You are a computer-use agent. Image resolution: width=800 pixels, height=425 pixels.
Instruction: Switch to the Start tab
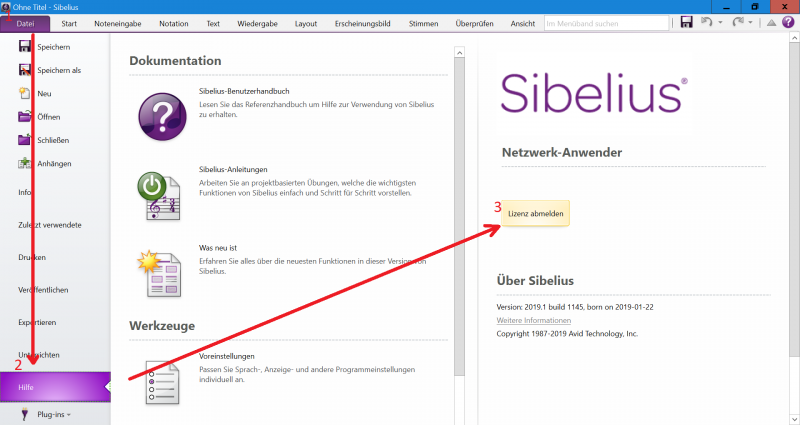pos(69,23)
